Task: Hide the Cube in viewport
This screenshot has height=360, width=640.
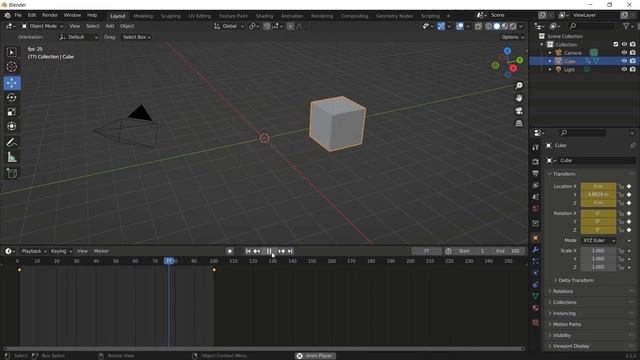Action: point(624,61)
